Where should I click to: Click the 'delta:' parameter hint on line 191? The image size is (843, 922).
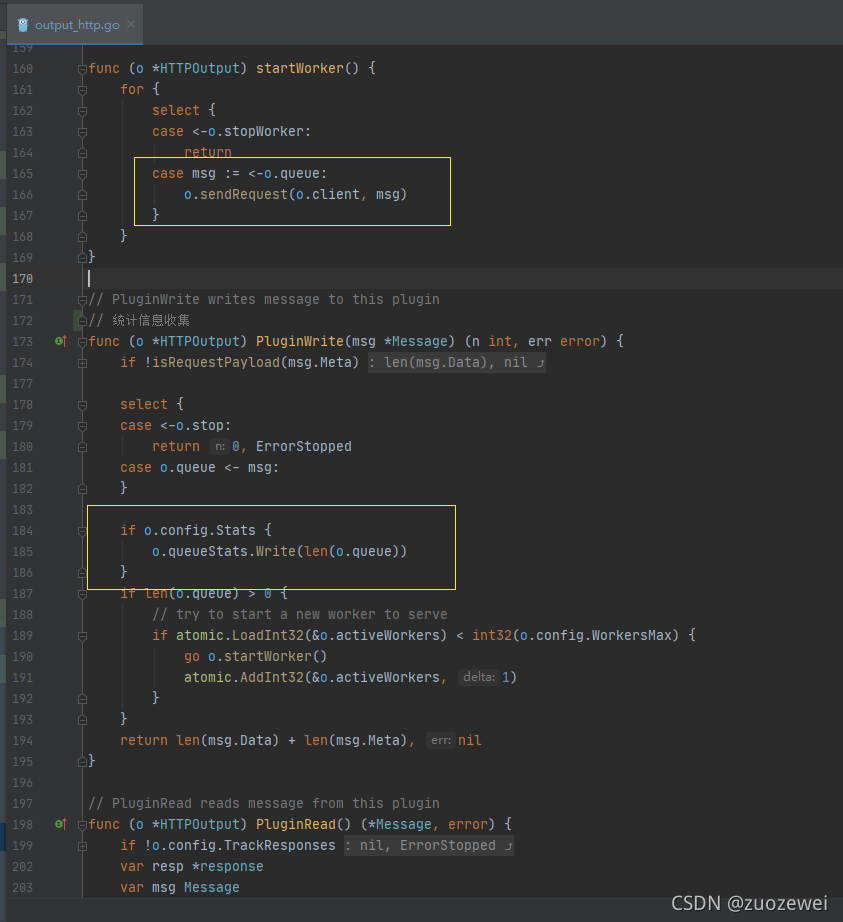click(479, 677)
